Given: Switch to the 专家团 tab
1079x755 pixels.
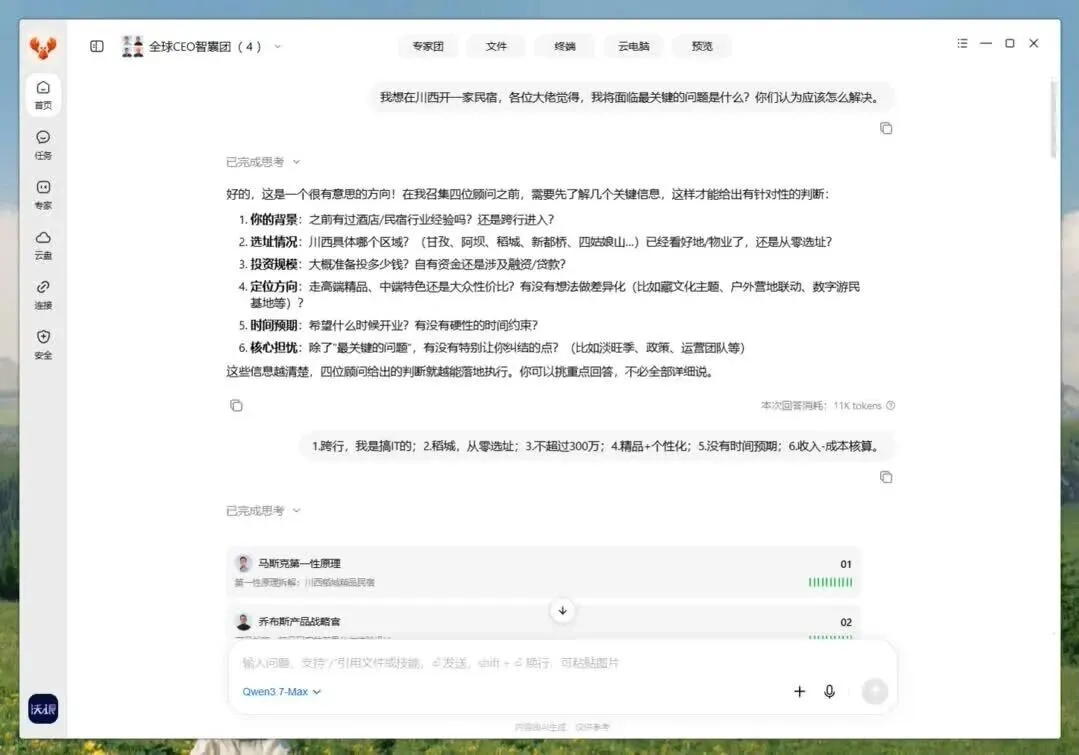Looking at the screenshot, I should pyautogui.click(x=427, y=46).
